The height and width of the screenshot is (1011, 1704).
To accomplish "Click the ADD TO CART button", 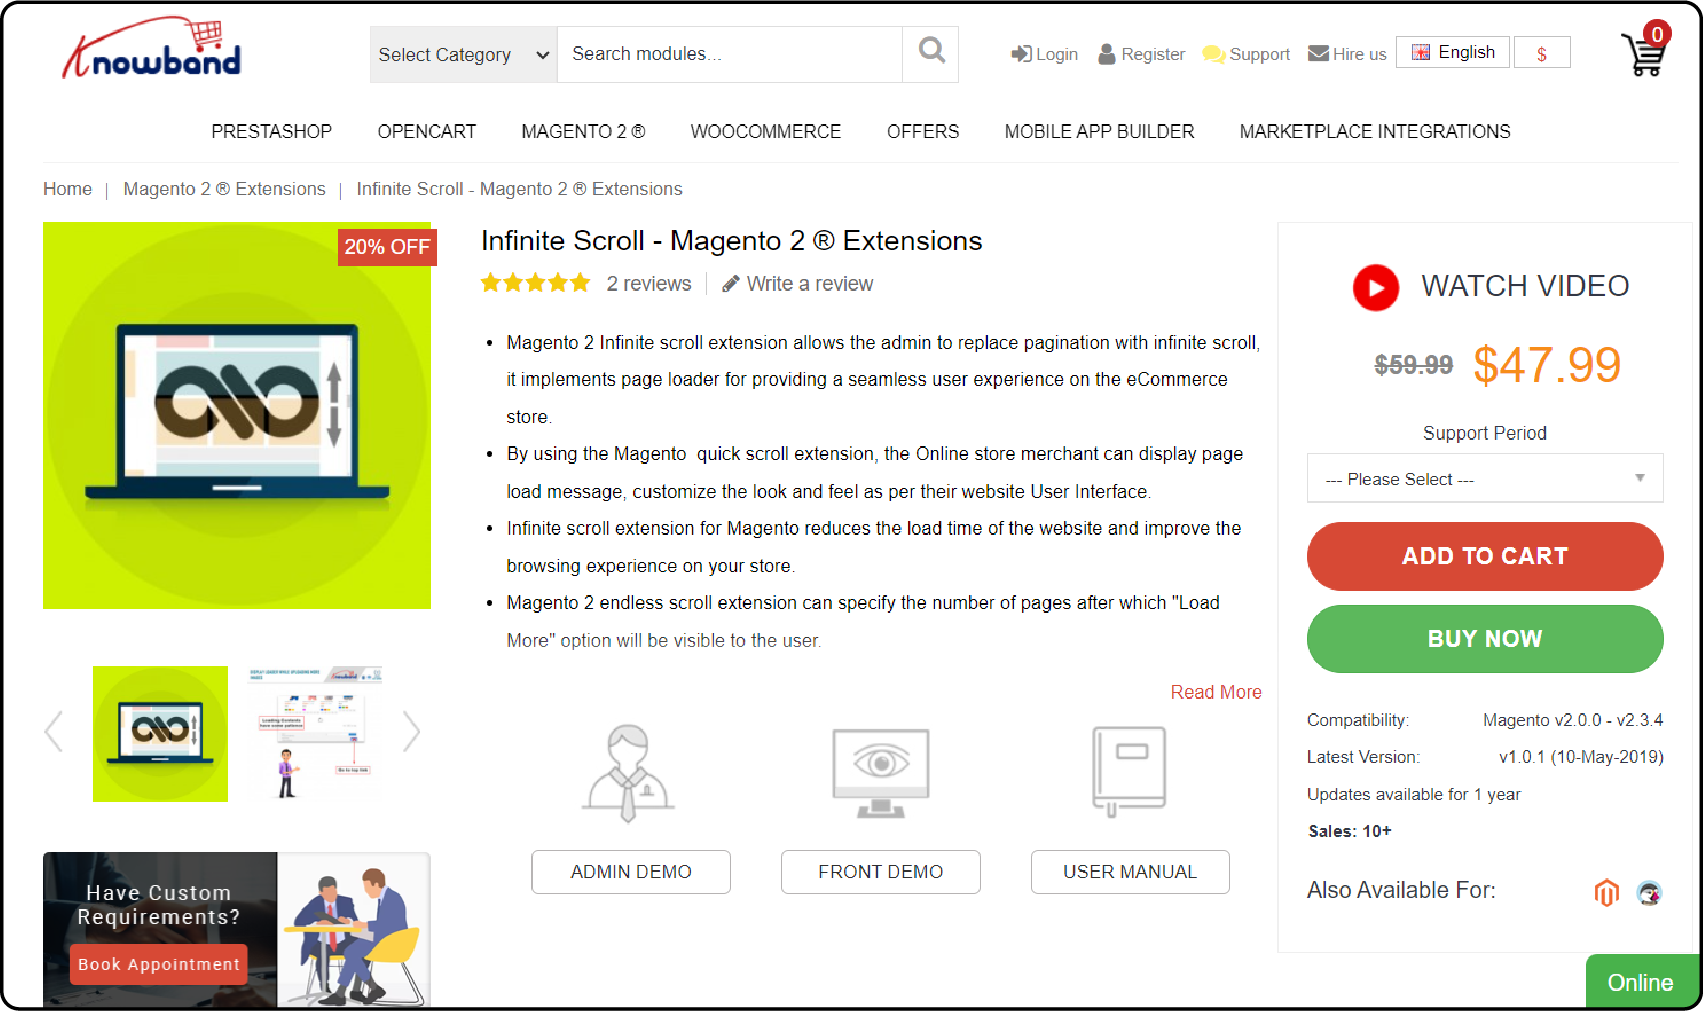I will click(1485, 556).
